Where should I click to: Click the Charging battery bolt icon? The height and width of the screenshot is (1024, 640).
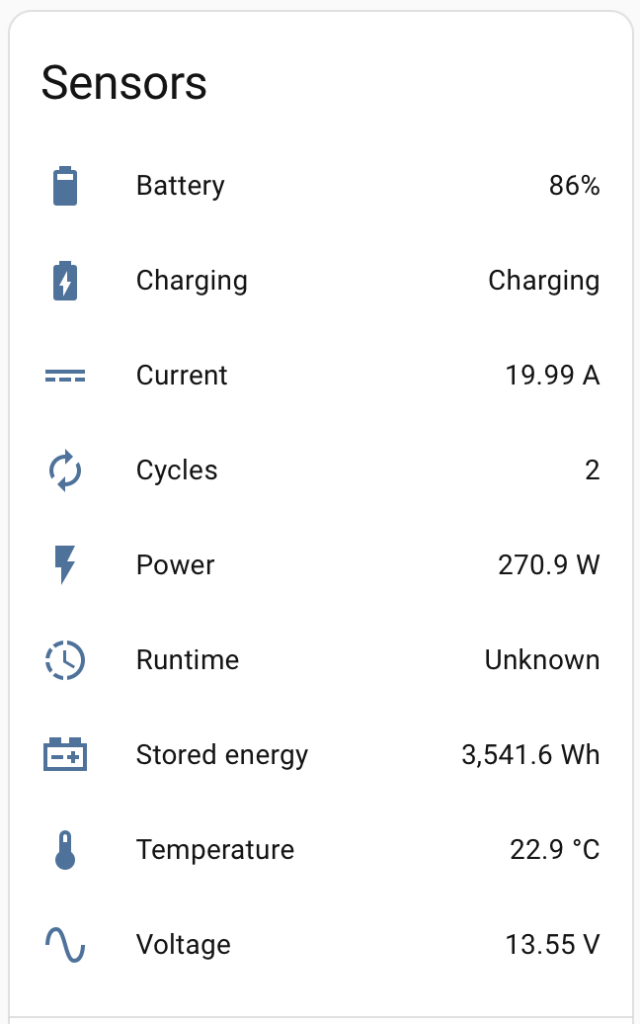point(65,281)
